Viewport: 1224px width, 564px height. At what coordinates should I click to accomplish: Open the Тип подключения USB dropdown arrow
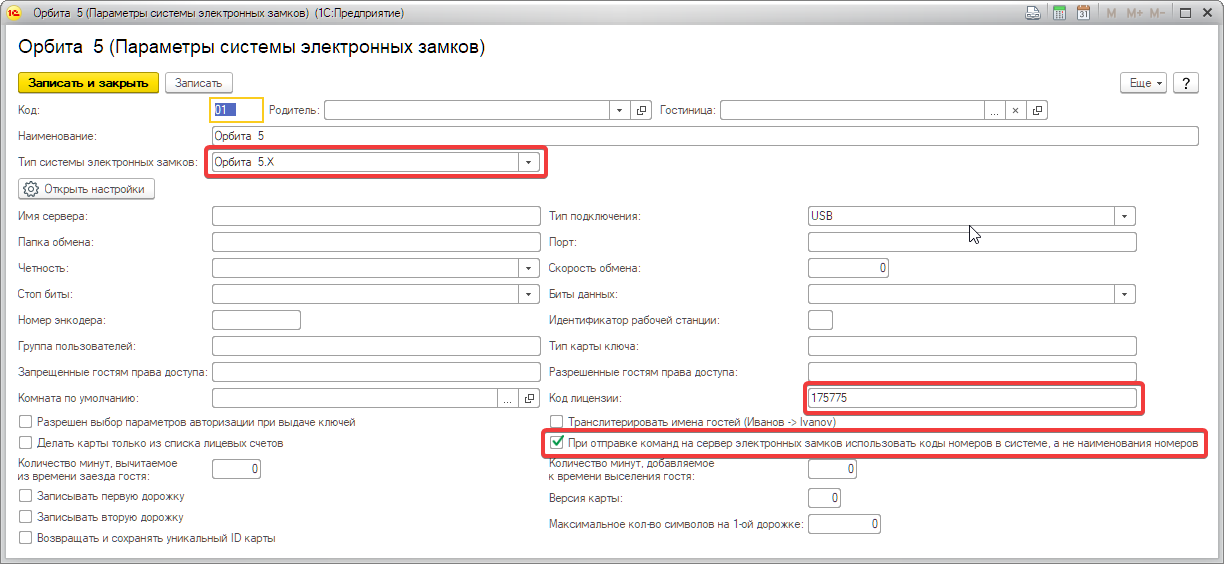[1126, 216]
